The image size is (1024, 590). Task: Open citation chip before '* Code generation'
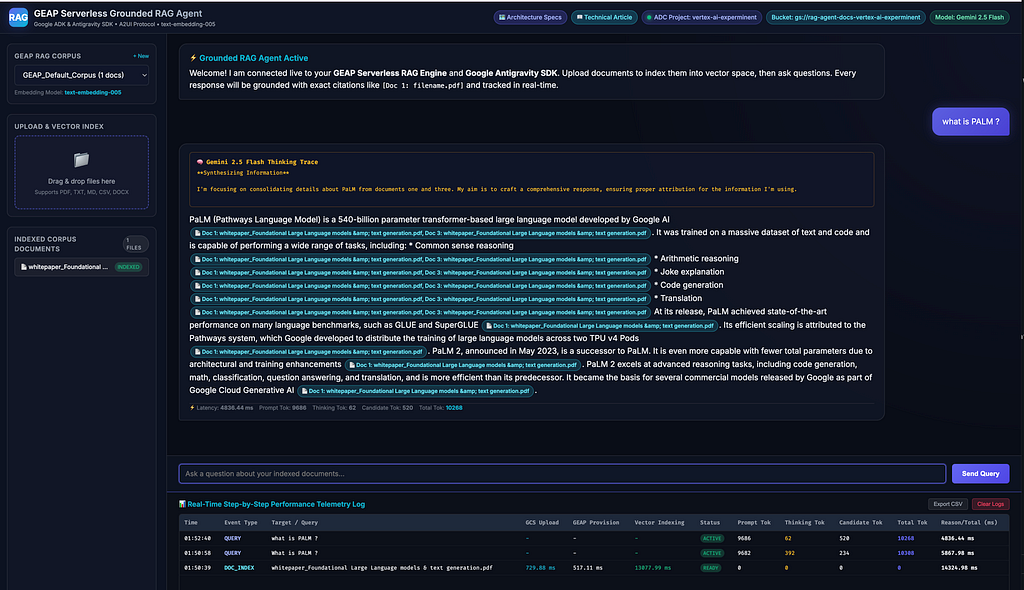(420, 286)
